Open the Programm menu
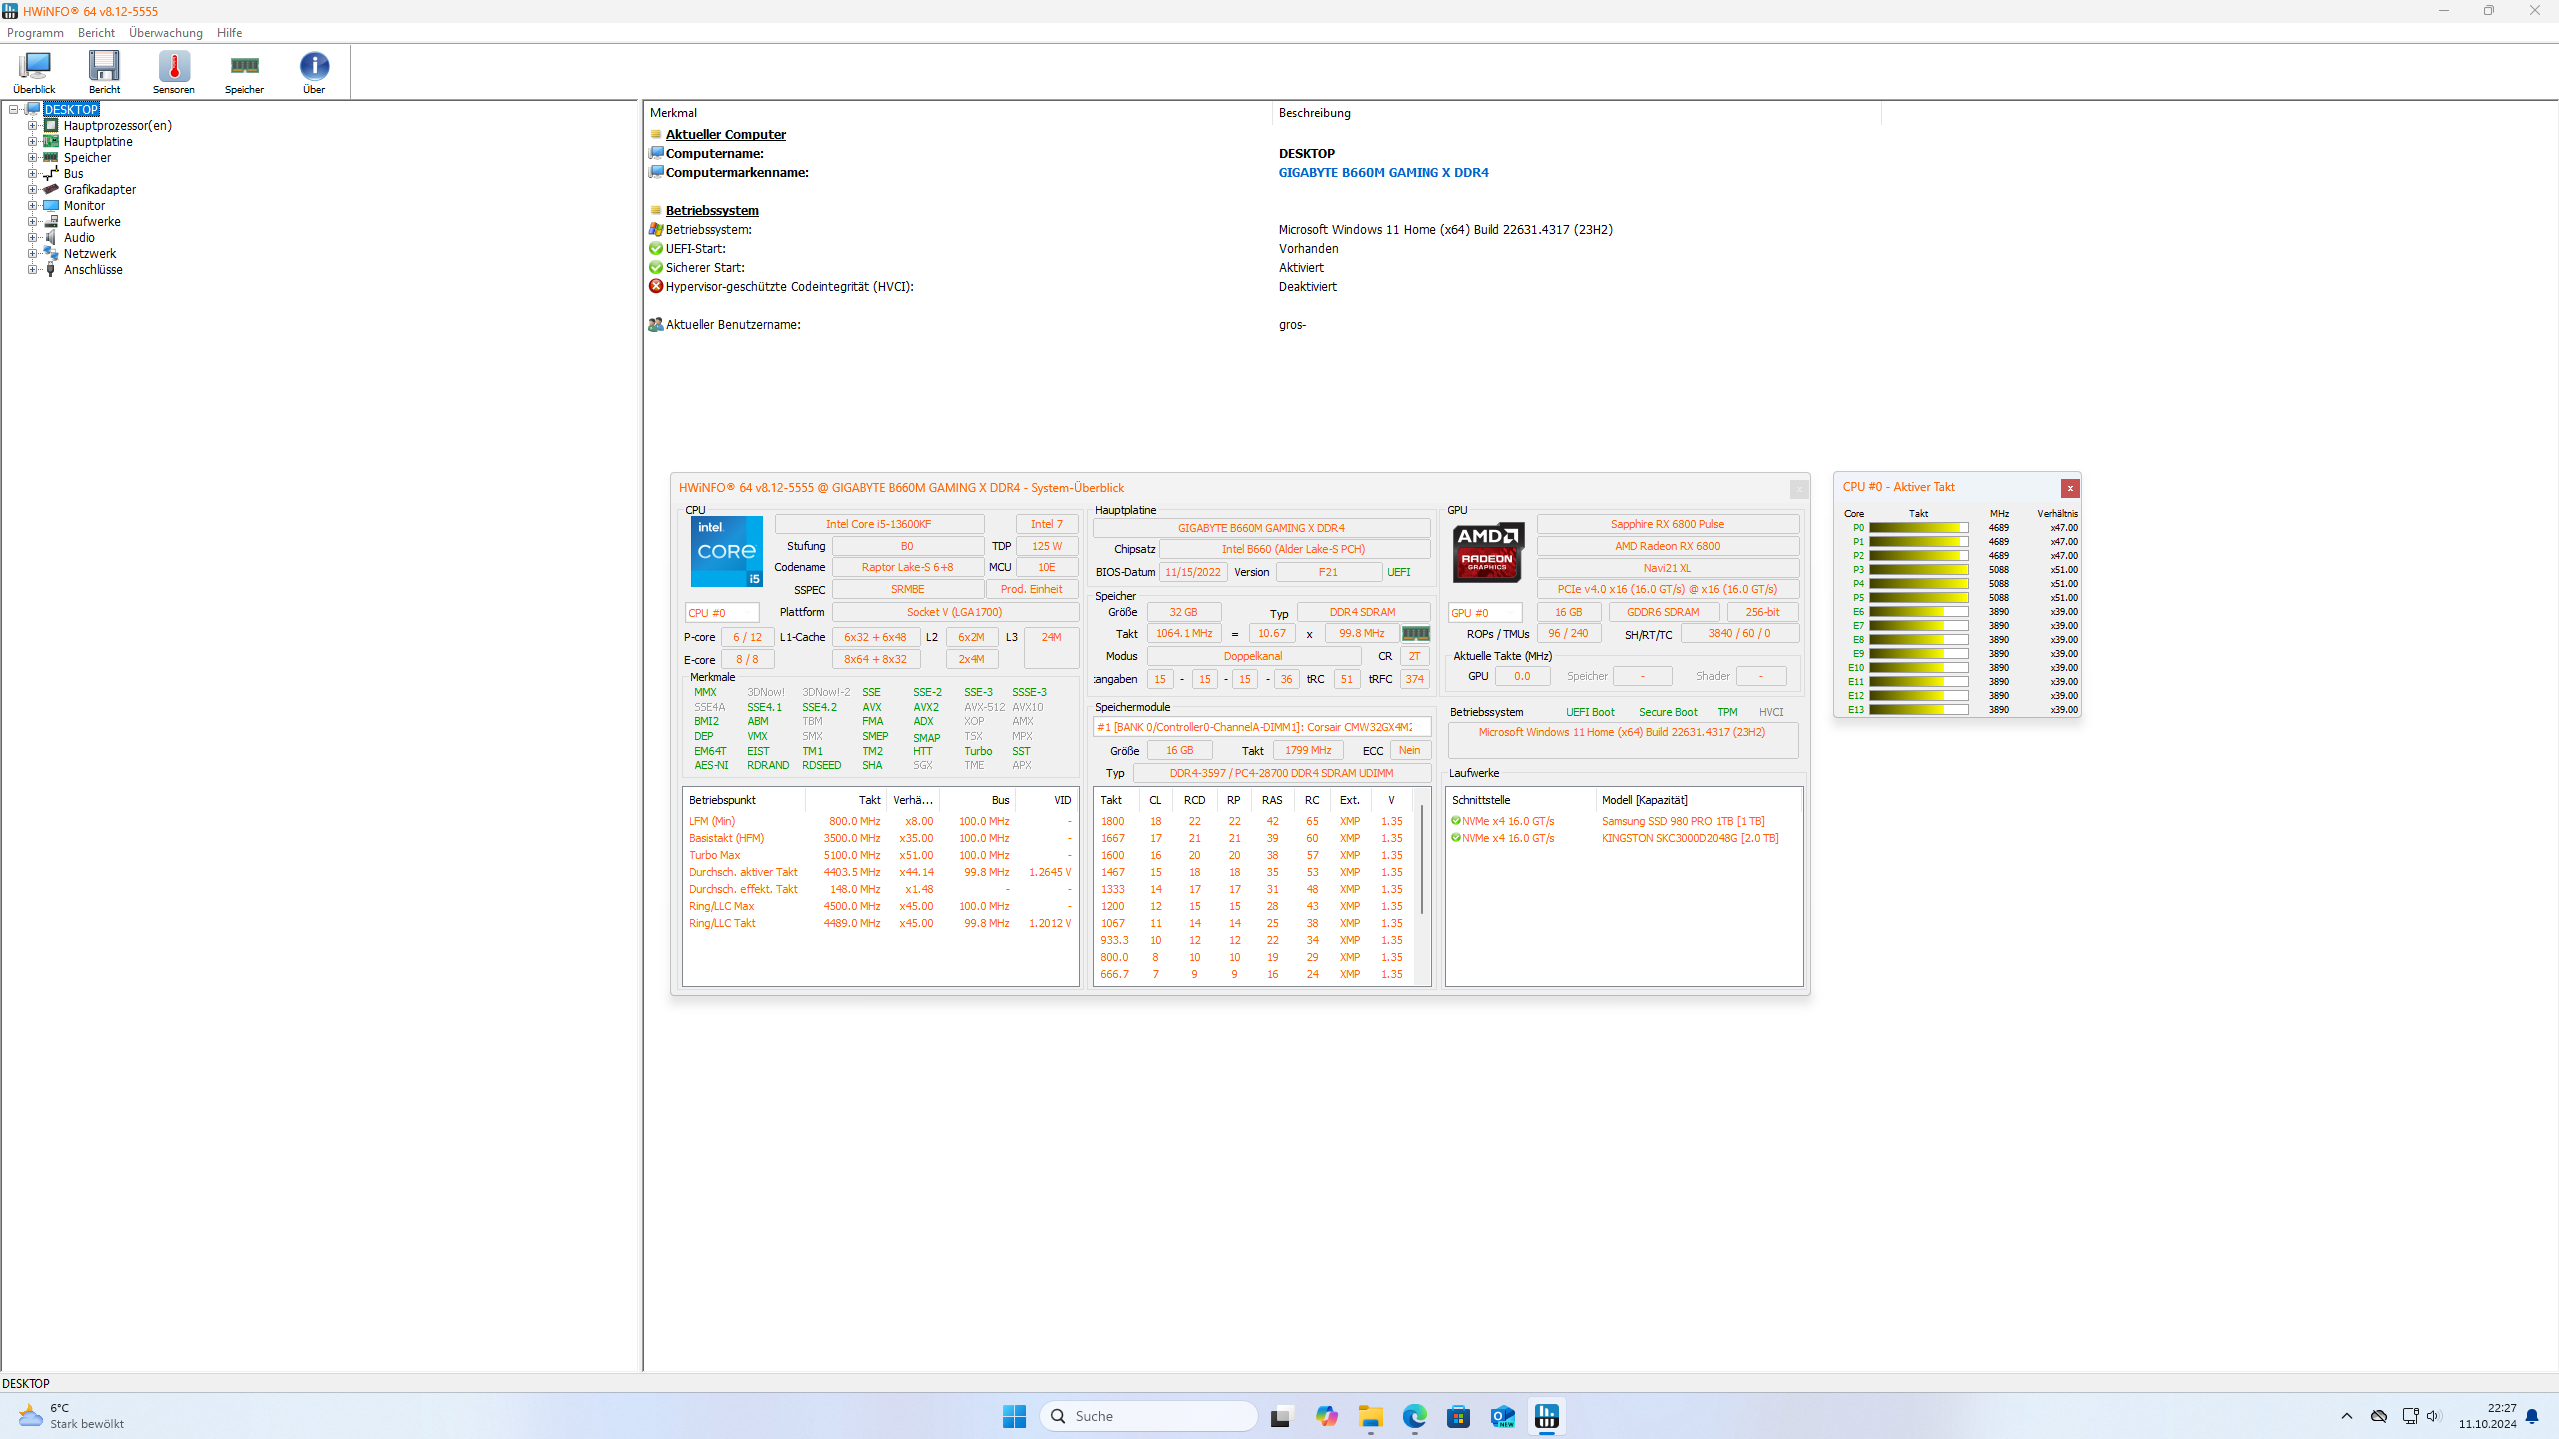 point(35,33)
